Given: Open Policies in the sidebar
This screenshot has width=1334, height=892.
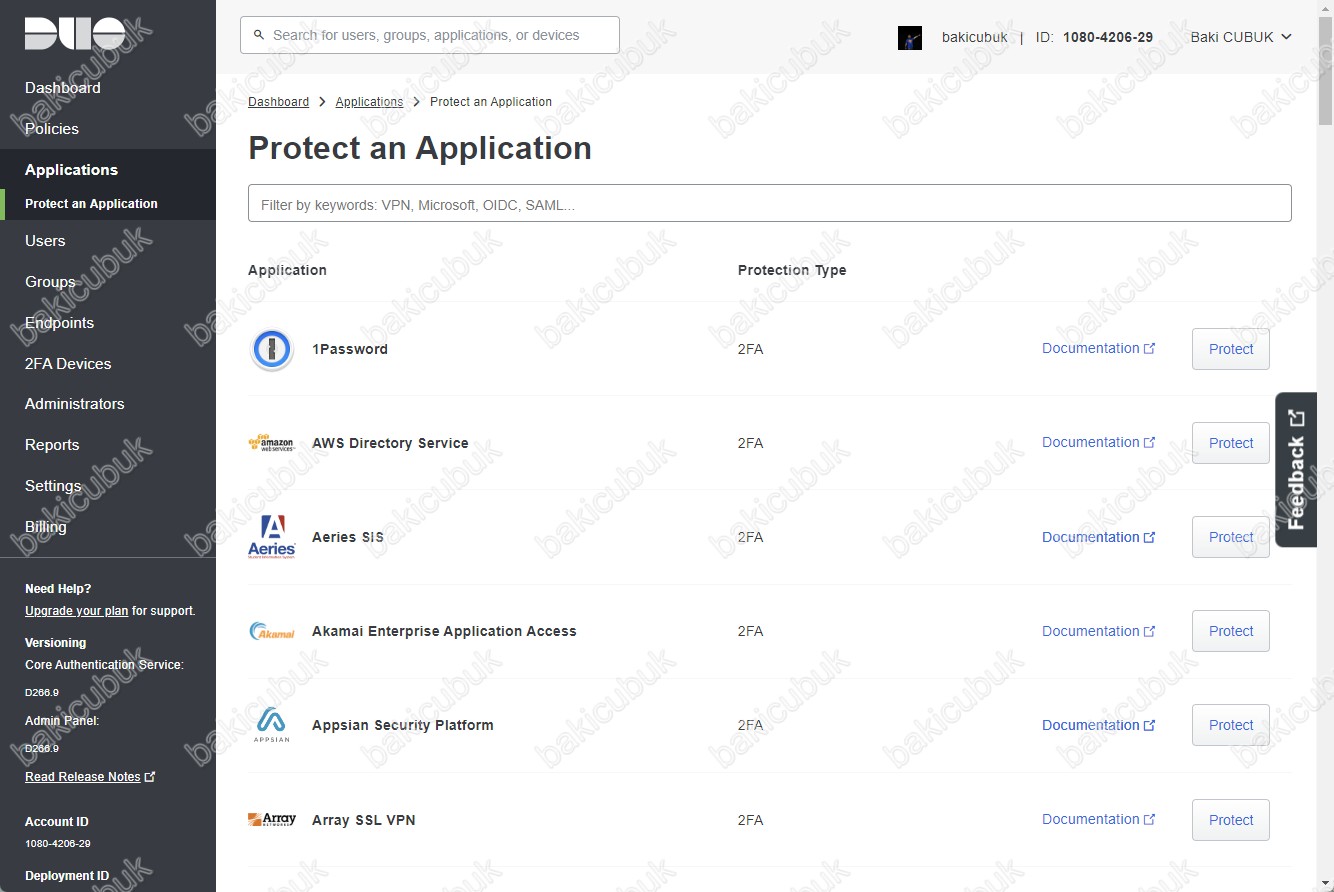Looking at the screenshot, I should [x=52, y=129].
